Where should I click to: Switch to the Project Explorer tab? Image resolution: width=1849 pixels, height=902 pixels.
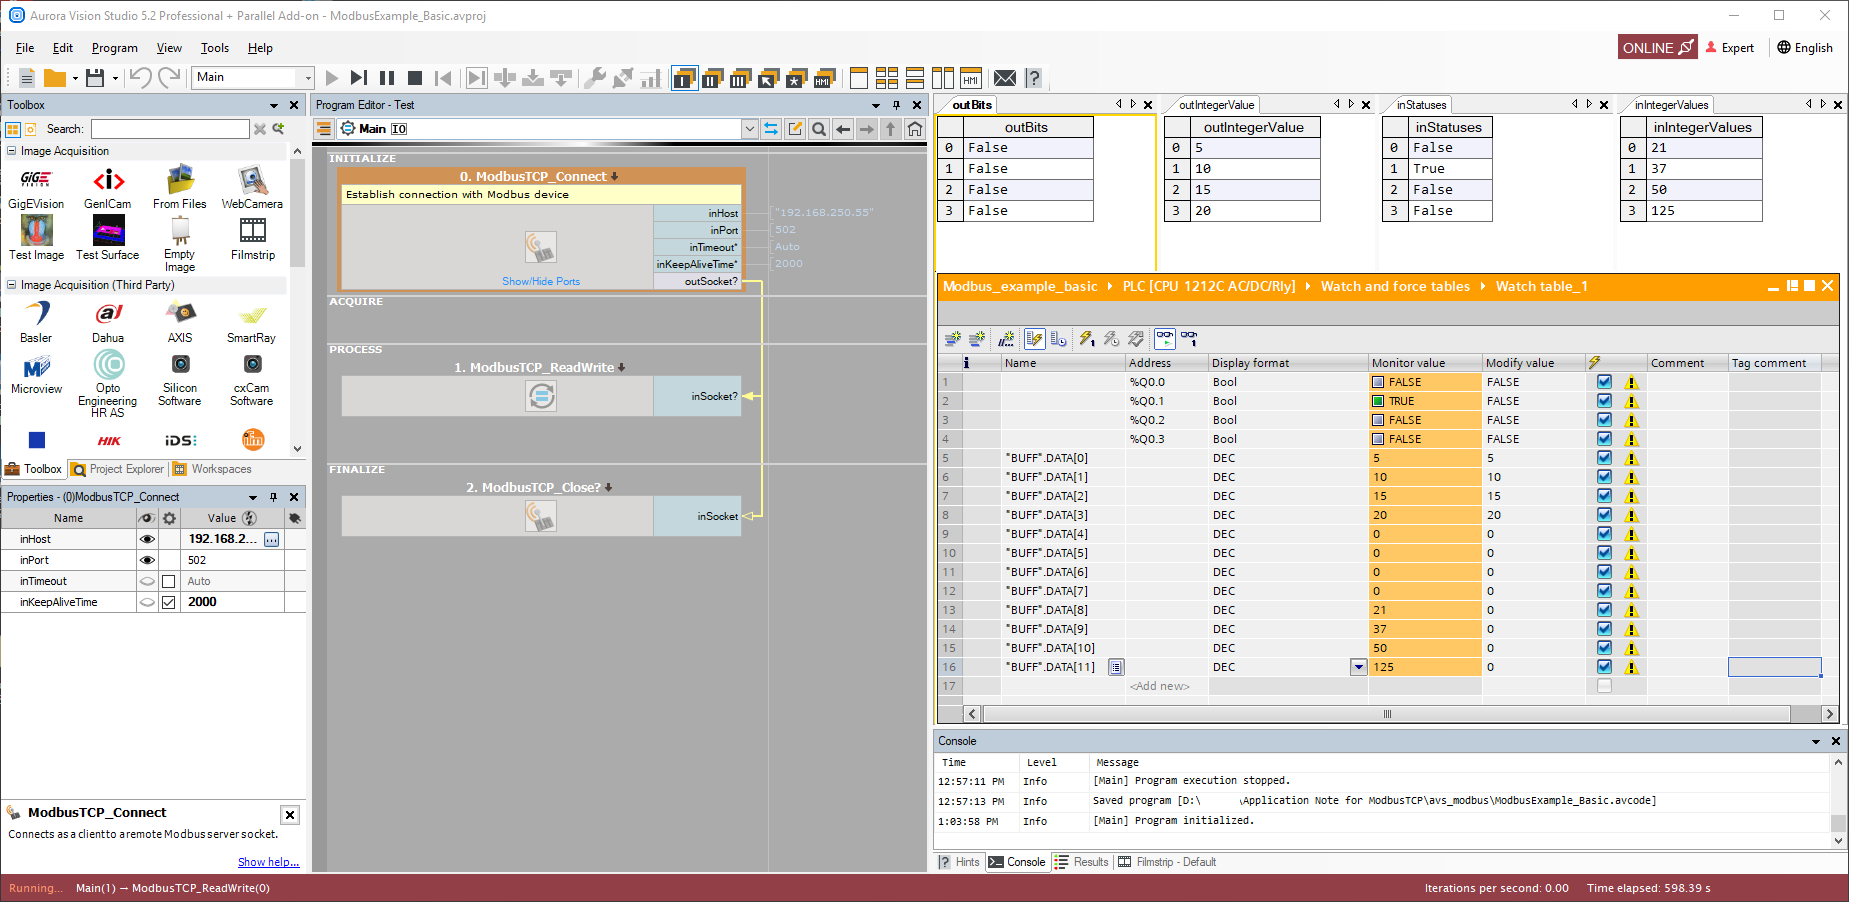point(118,469)
